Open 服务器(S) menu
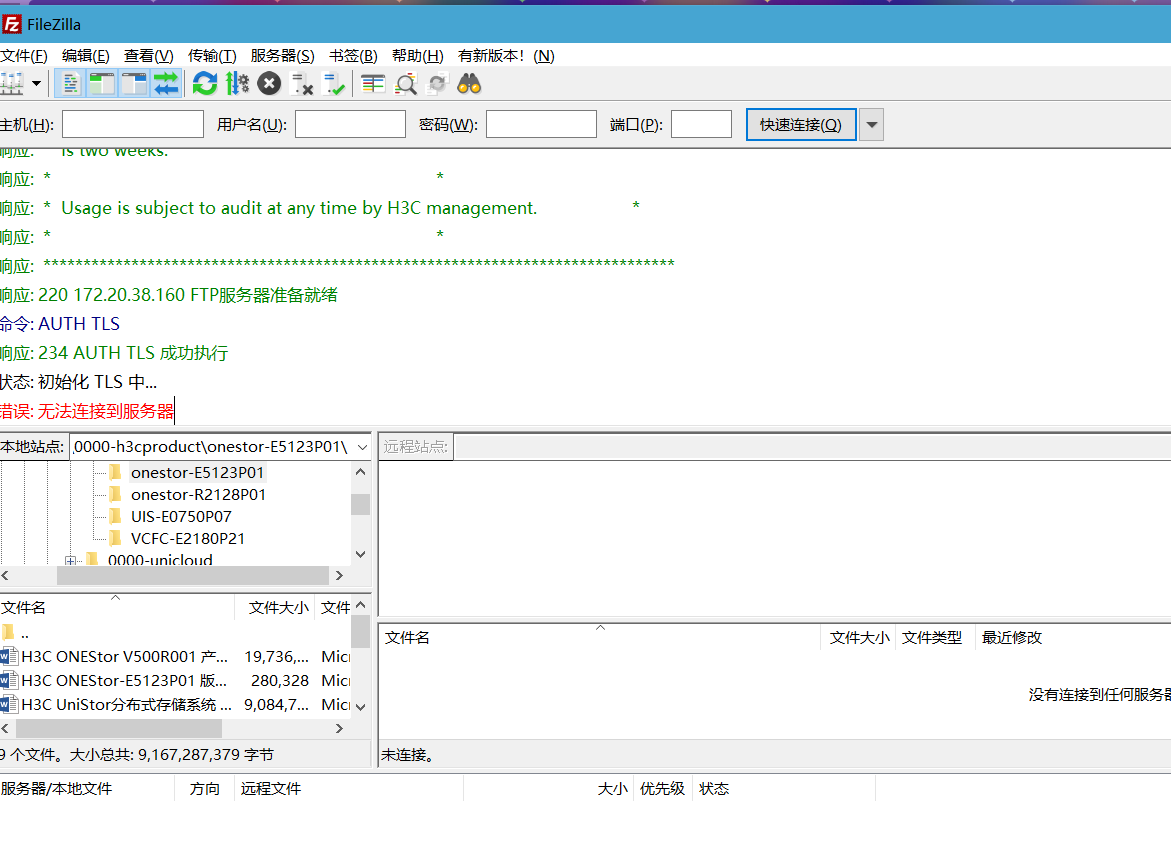Viewport: 1171px width, 851px height. (x=282, y=56)
